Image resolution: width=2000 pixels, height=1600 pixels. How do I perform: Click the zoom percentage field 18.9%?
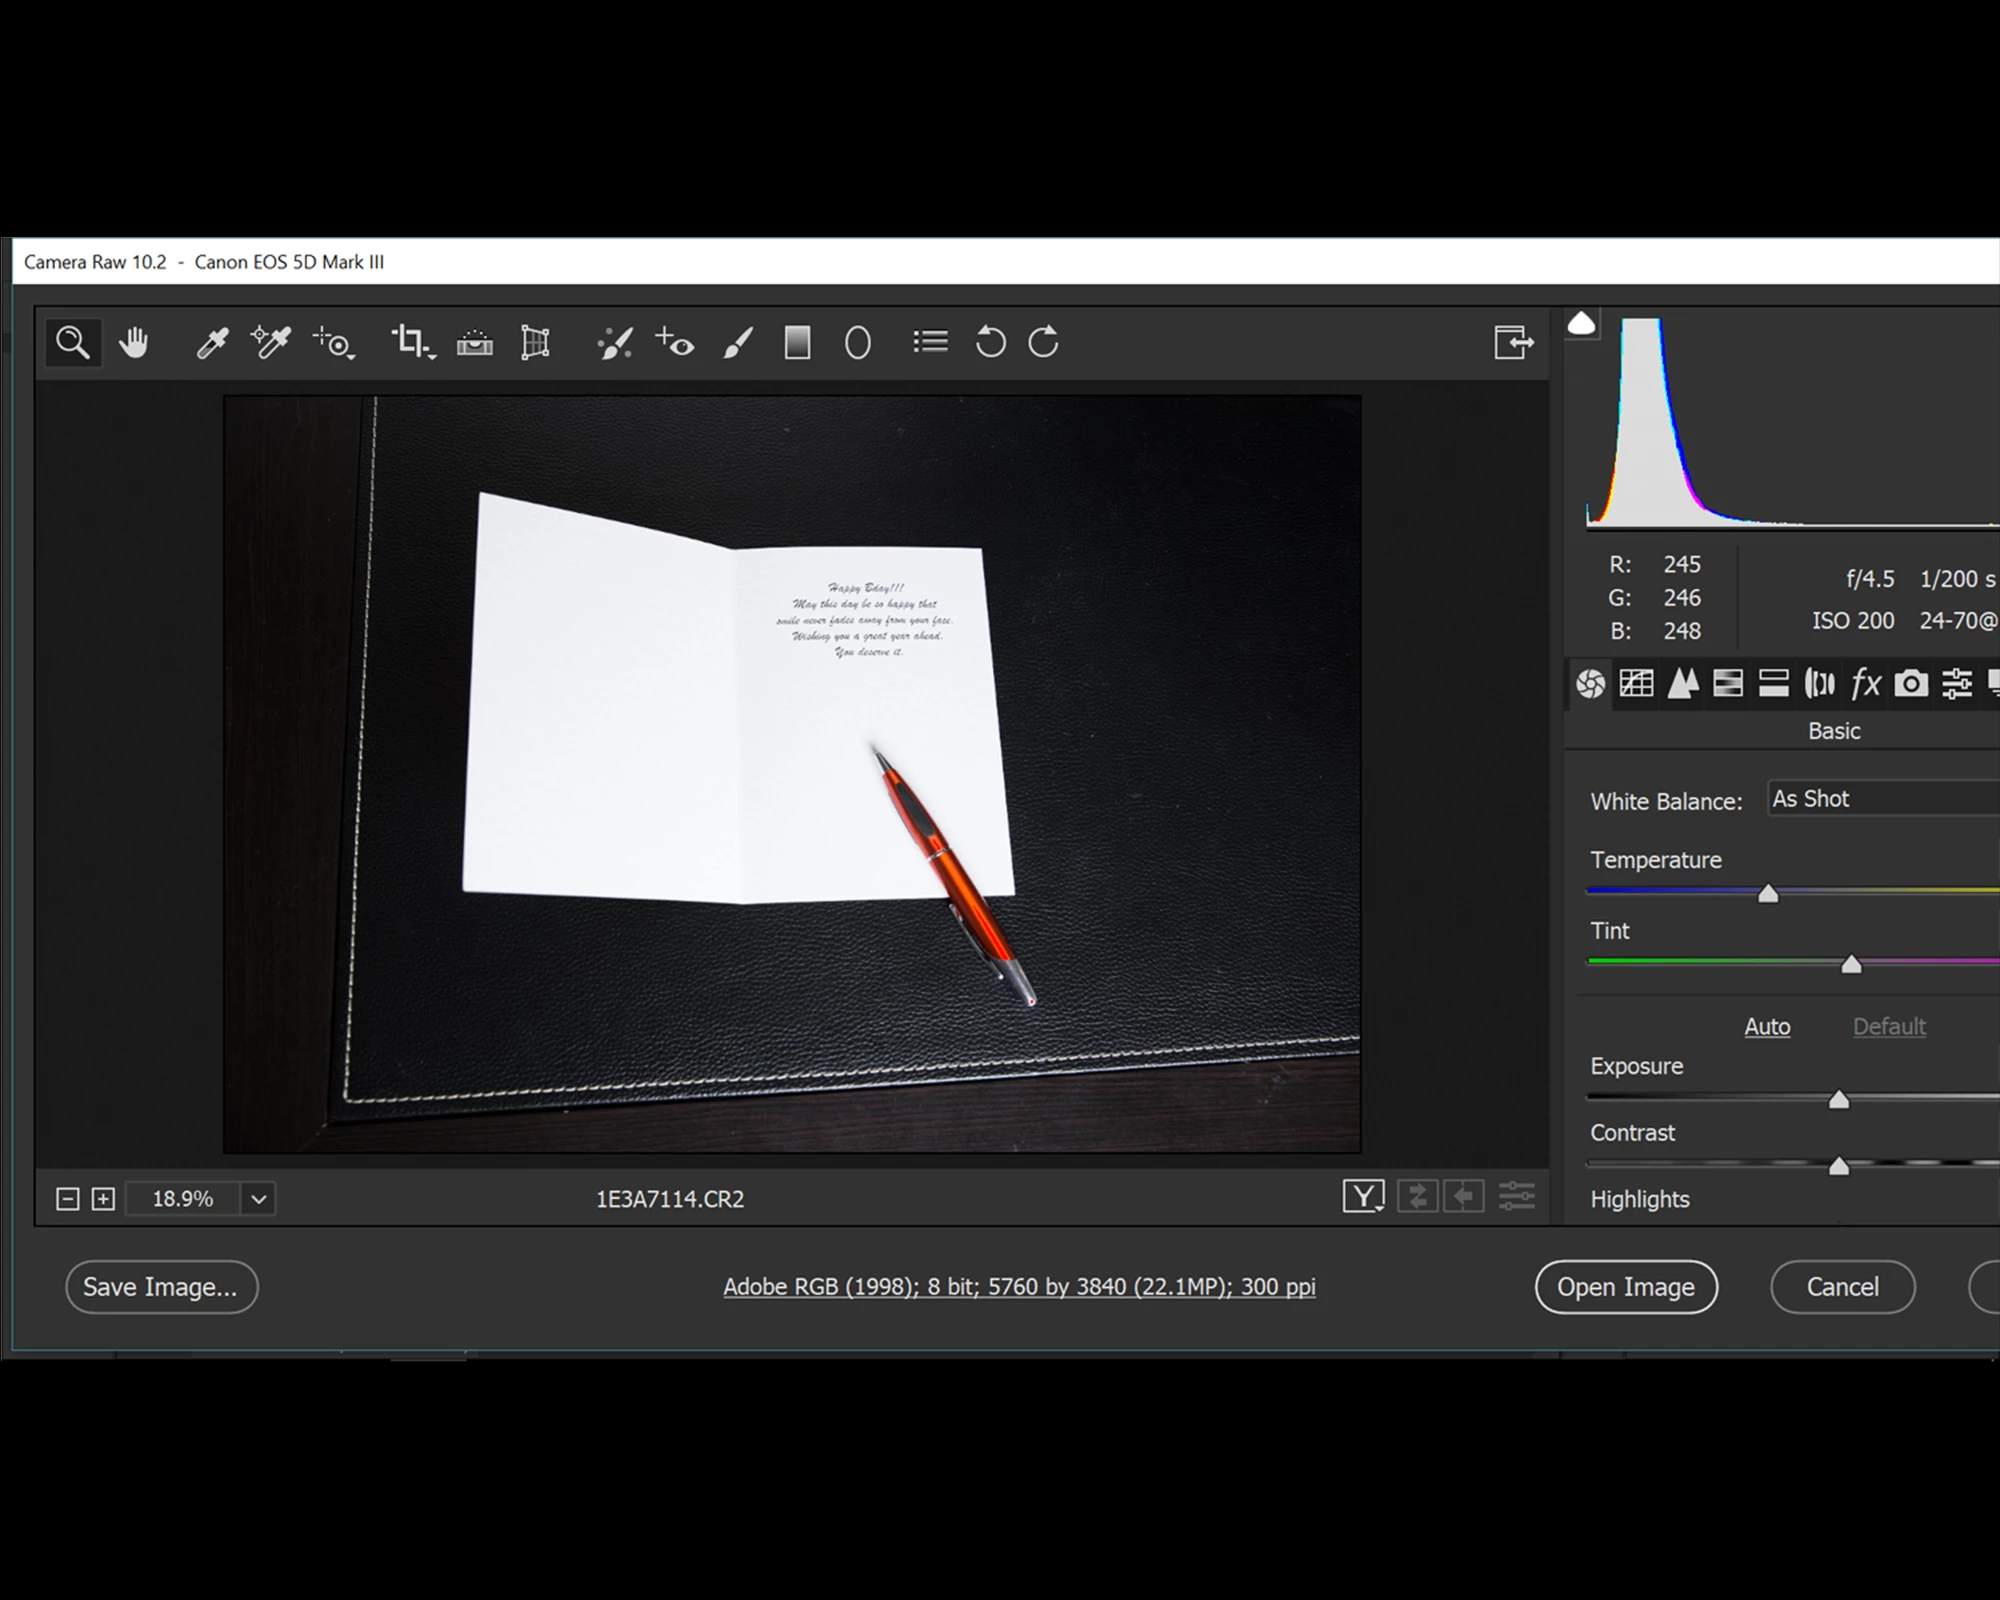(x=183, y=1199)
